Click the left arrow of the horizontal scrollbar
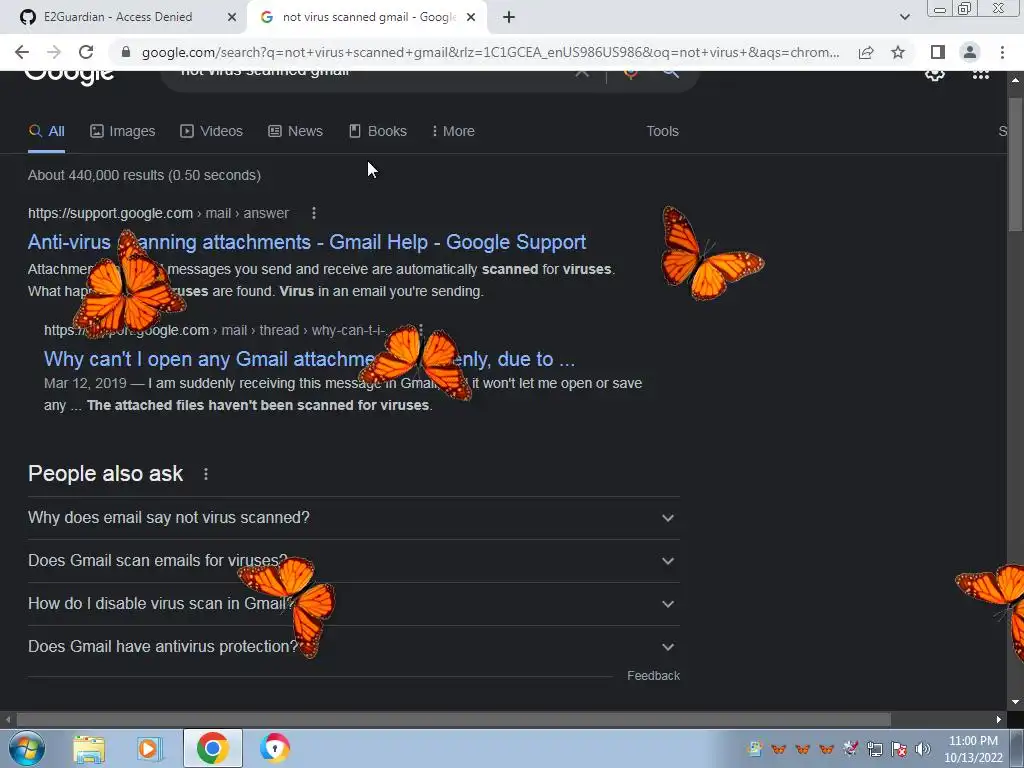The height and width of the screenshot is (768, 1024). tap(7, 719)
